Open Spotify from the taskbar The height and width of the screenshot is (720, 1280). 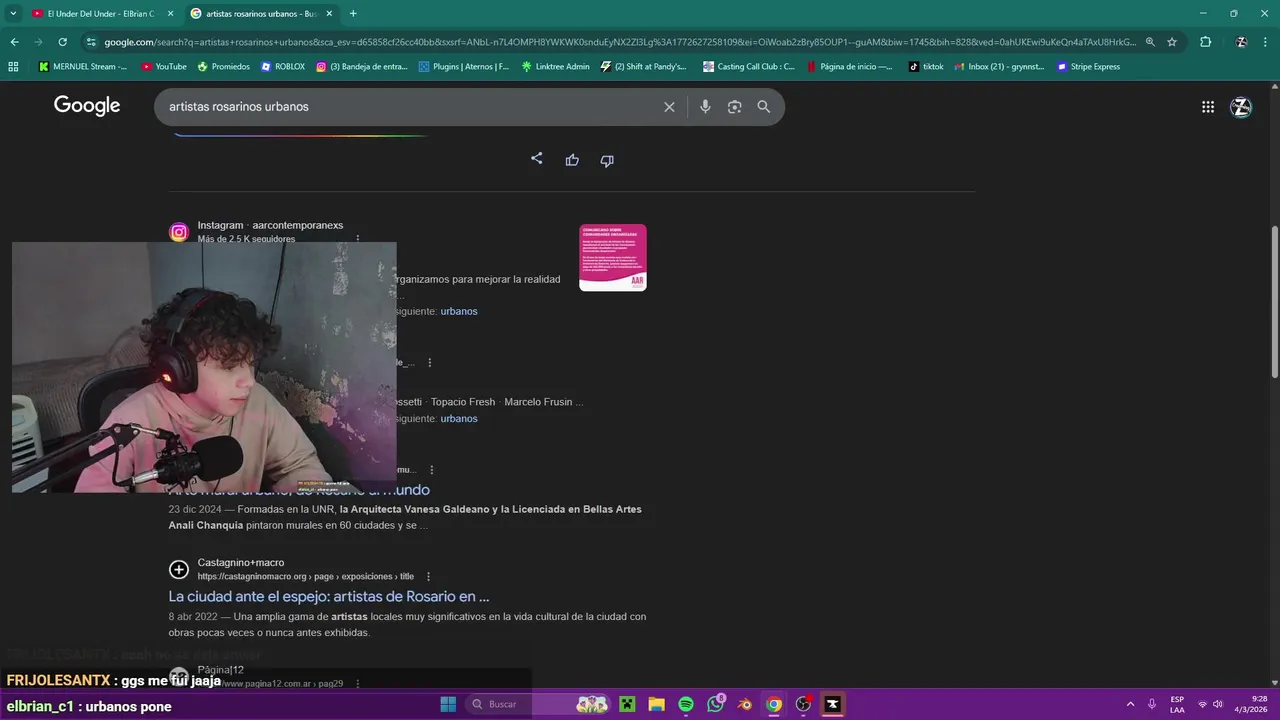point(686,704)
